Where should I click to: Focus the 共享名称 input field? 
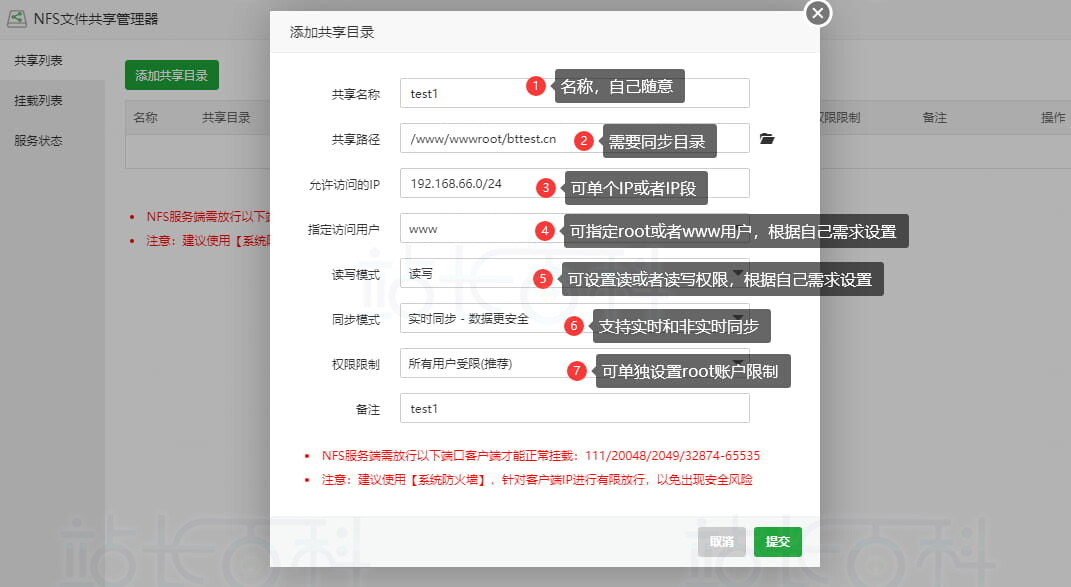[x=460, y=93]
